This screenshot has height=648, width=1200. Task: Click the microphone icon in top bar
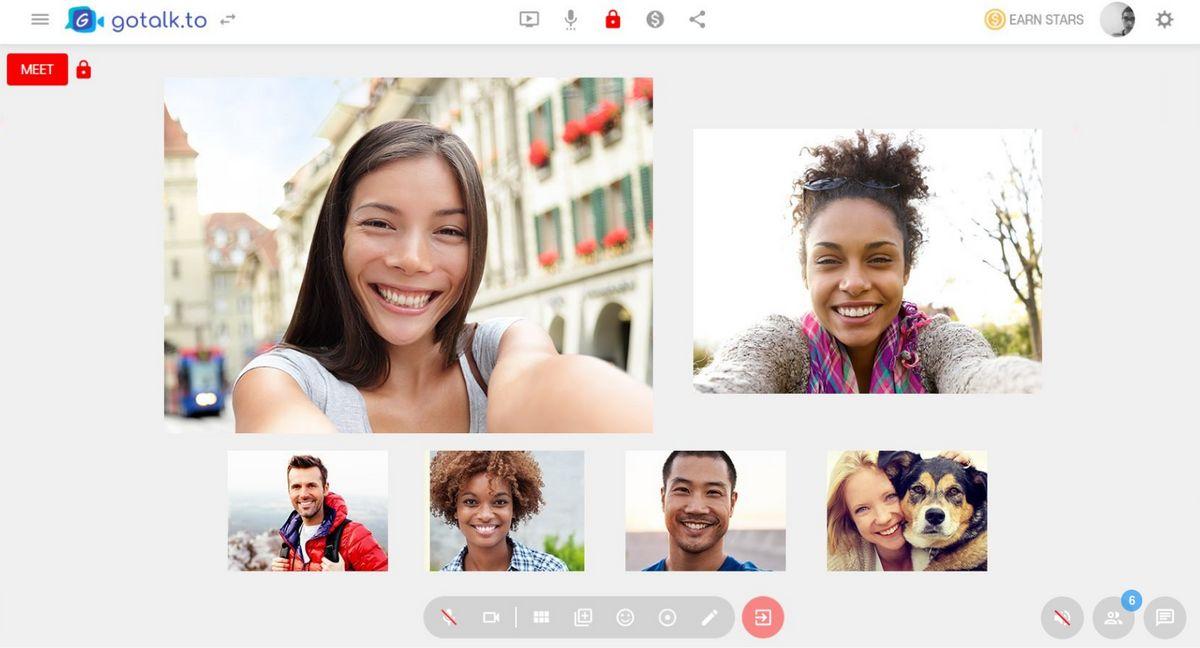pyautogui.click(x=571, y=19)
